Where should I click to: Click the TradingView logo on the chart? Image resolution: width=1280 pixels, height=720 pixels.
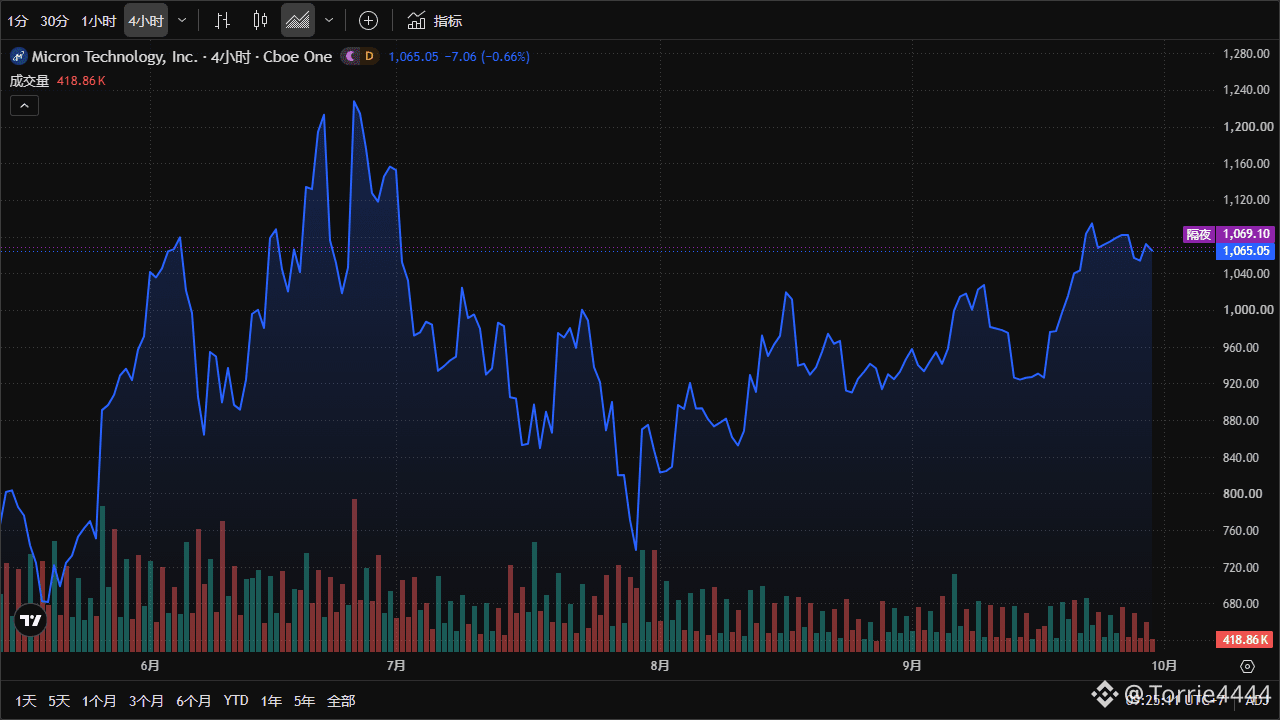tap(31, 620)
